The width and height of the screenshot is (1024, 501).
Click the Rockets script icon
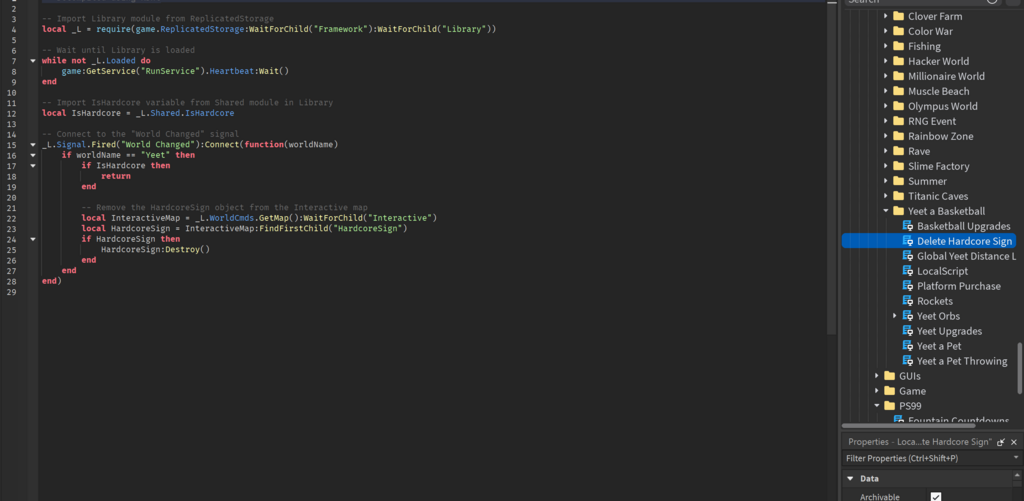coord(909,301)
